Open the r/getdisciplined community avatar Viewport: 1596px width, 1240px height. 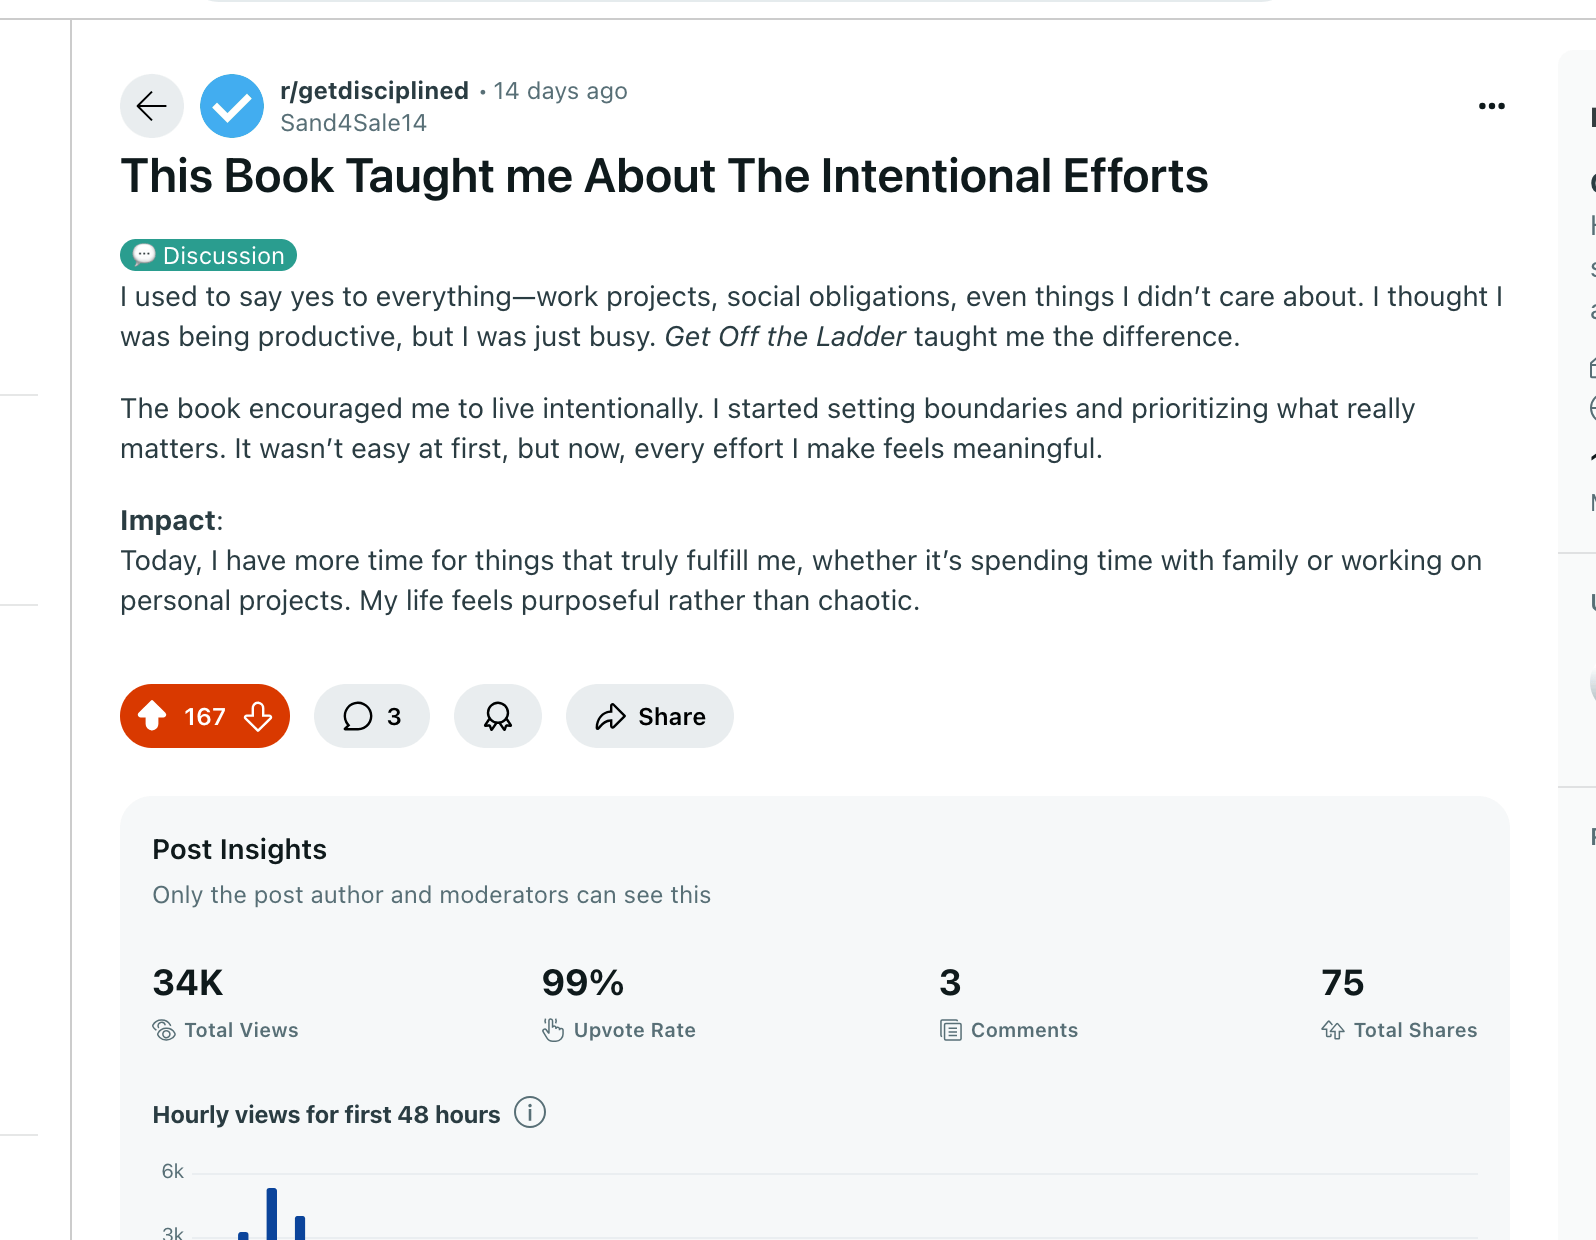click(x=232, y=106)
